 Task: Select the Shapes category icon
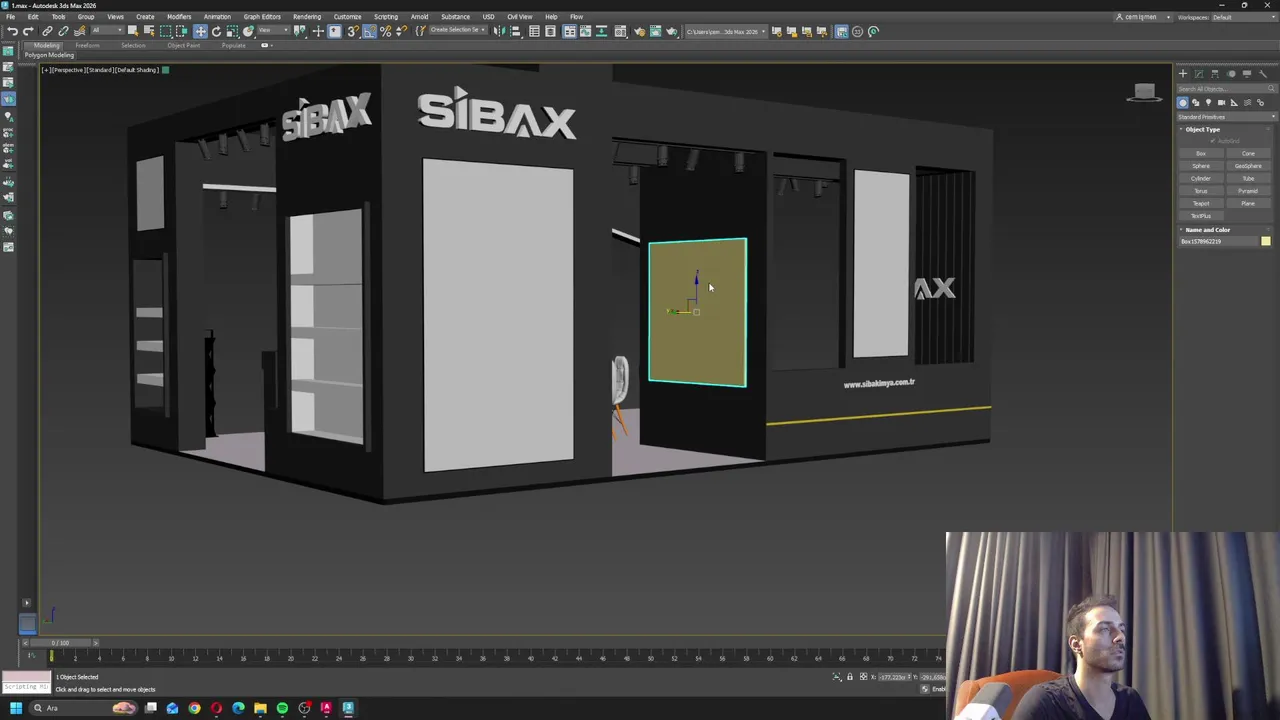(x=1196, y=102)
